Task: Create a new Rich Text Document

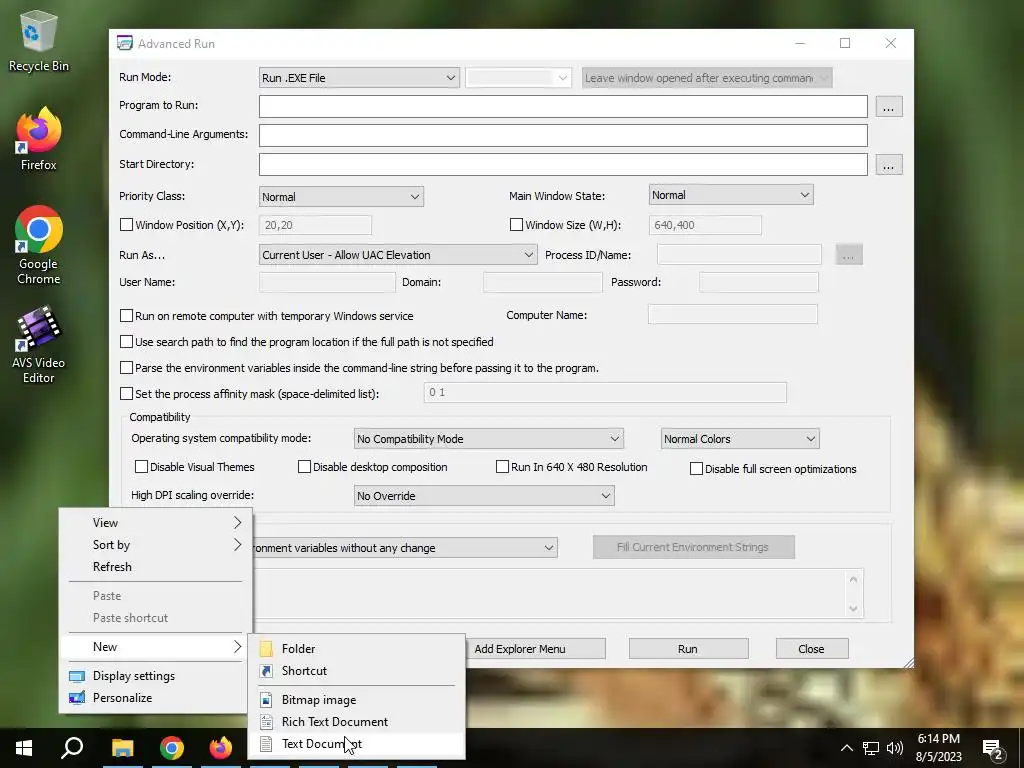Action: 357,722
